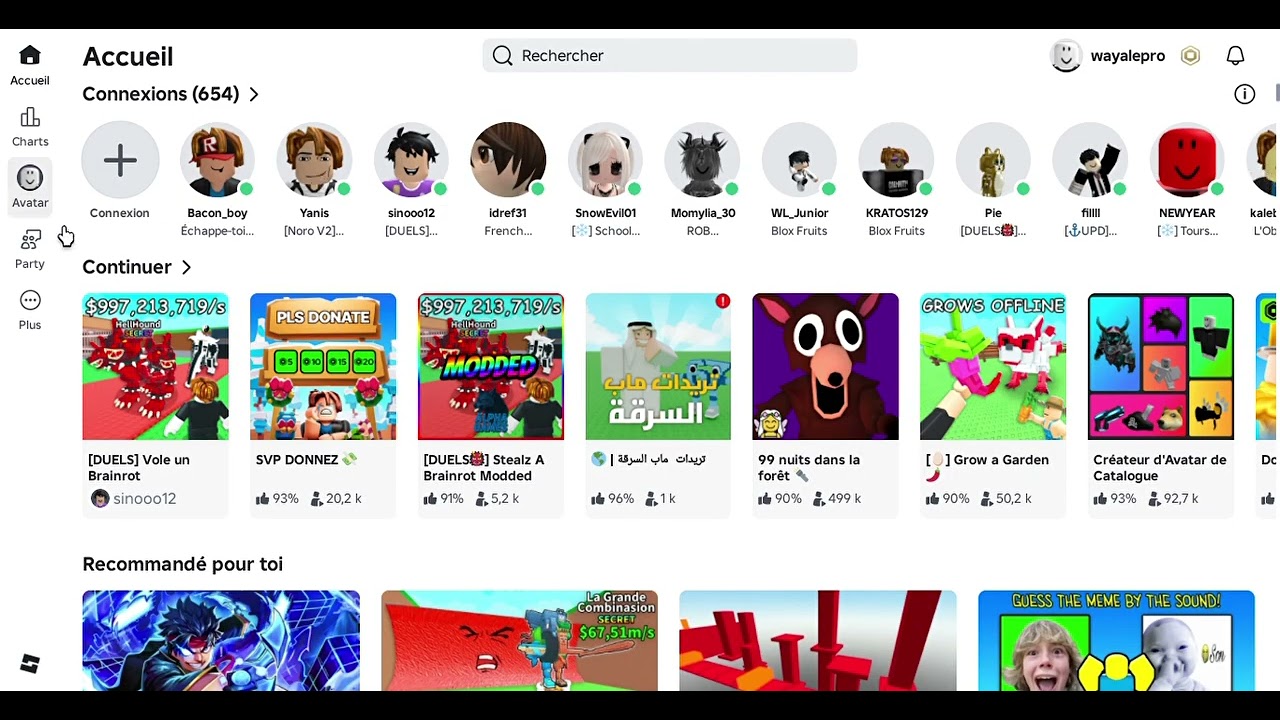Open Charts in sidebar
The image size is (1280, 720).
[x=30, y=128]
